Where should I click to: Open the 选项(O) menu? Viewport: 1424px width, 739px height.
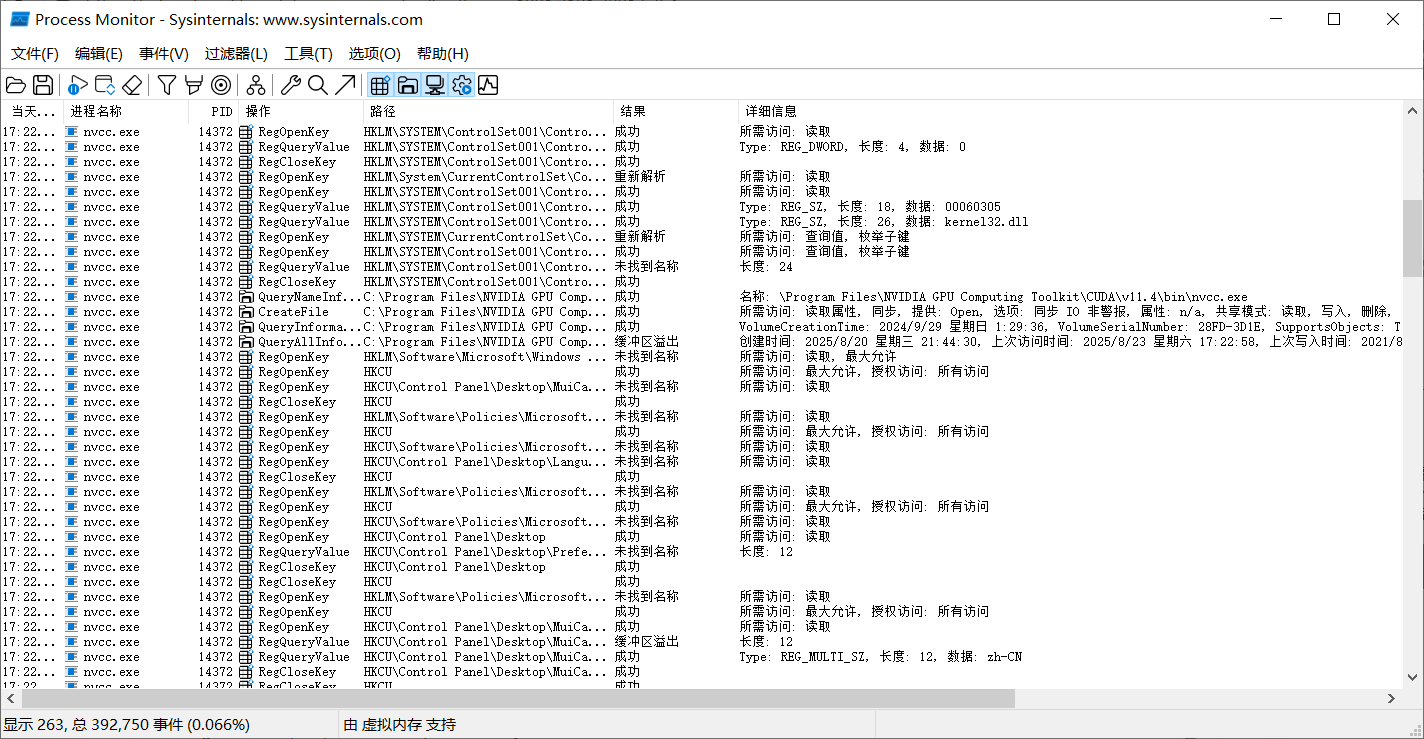374,54
